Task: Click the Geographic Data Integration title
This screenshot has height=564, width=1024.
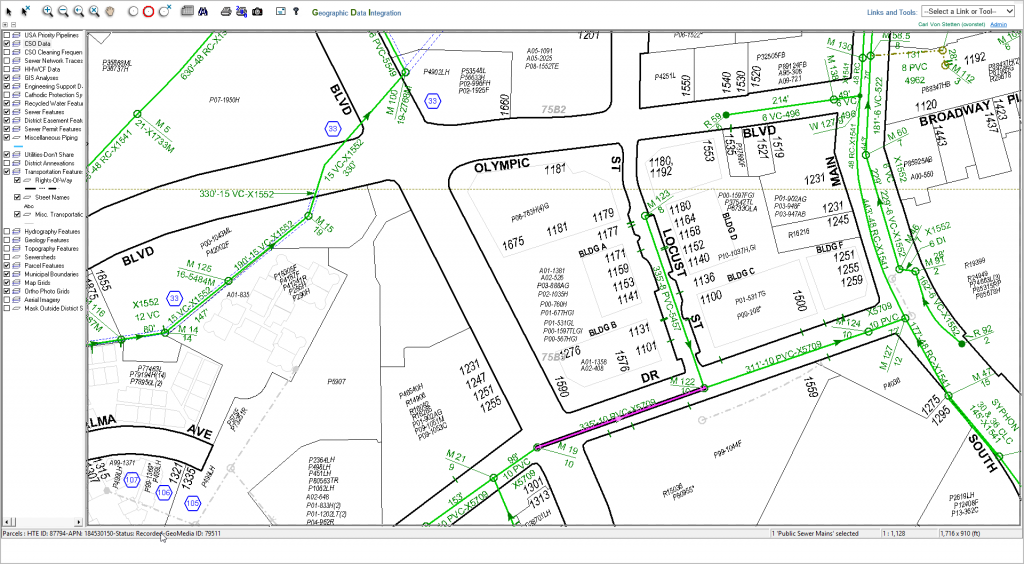Action: 356,13
